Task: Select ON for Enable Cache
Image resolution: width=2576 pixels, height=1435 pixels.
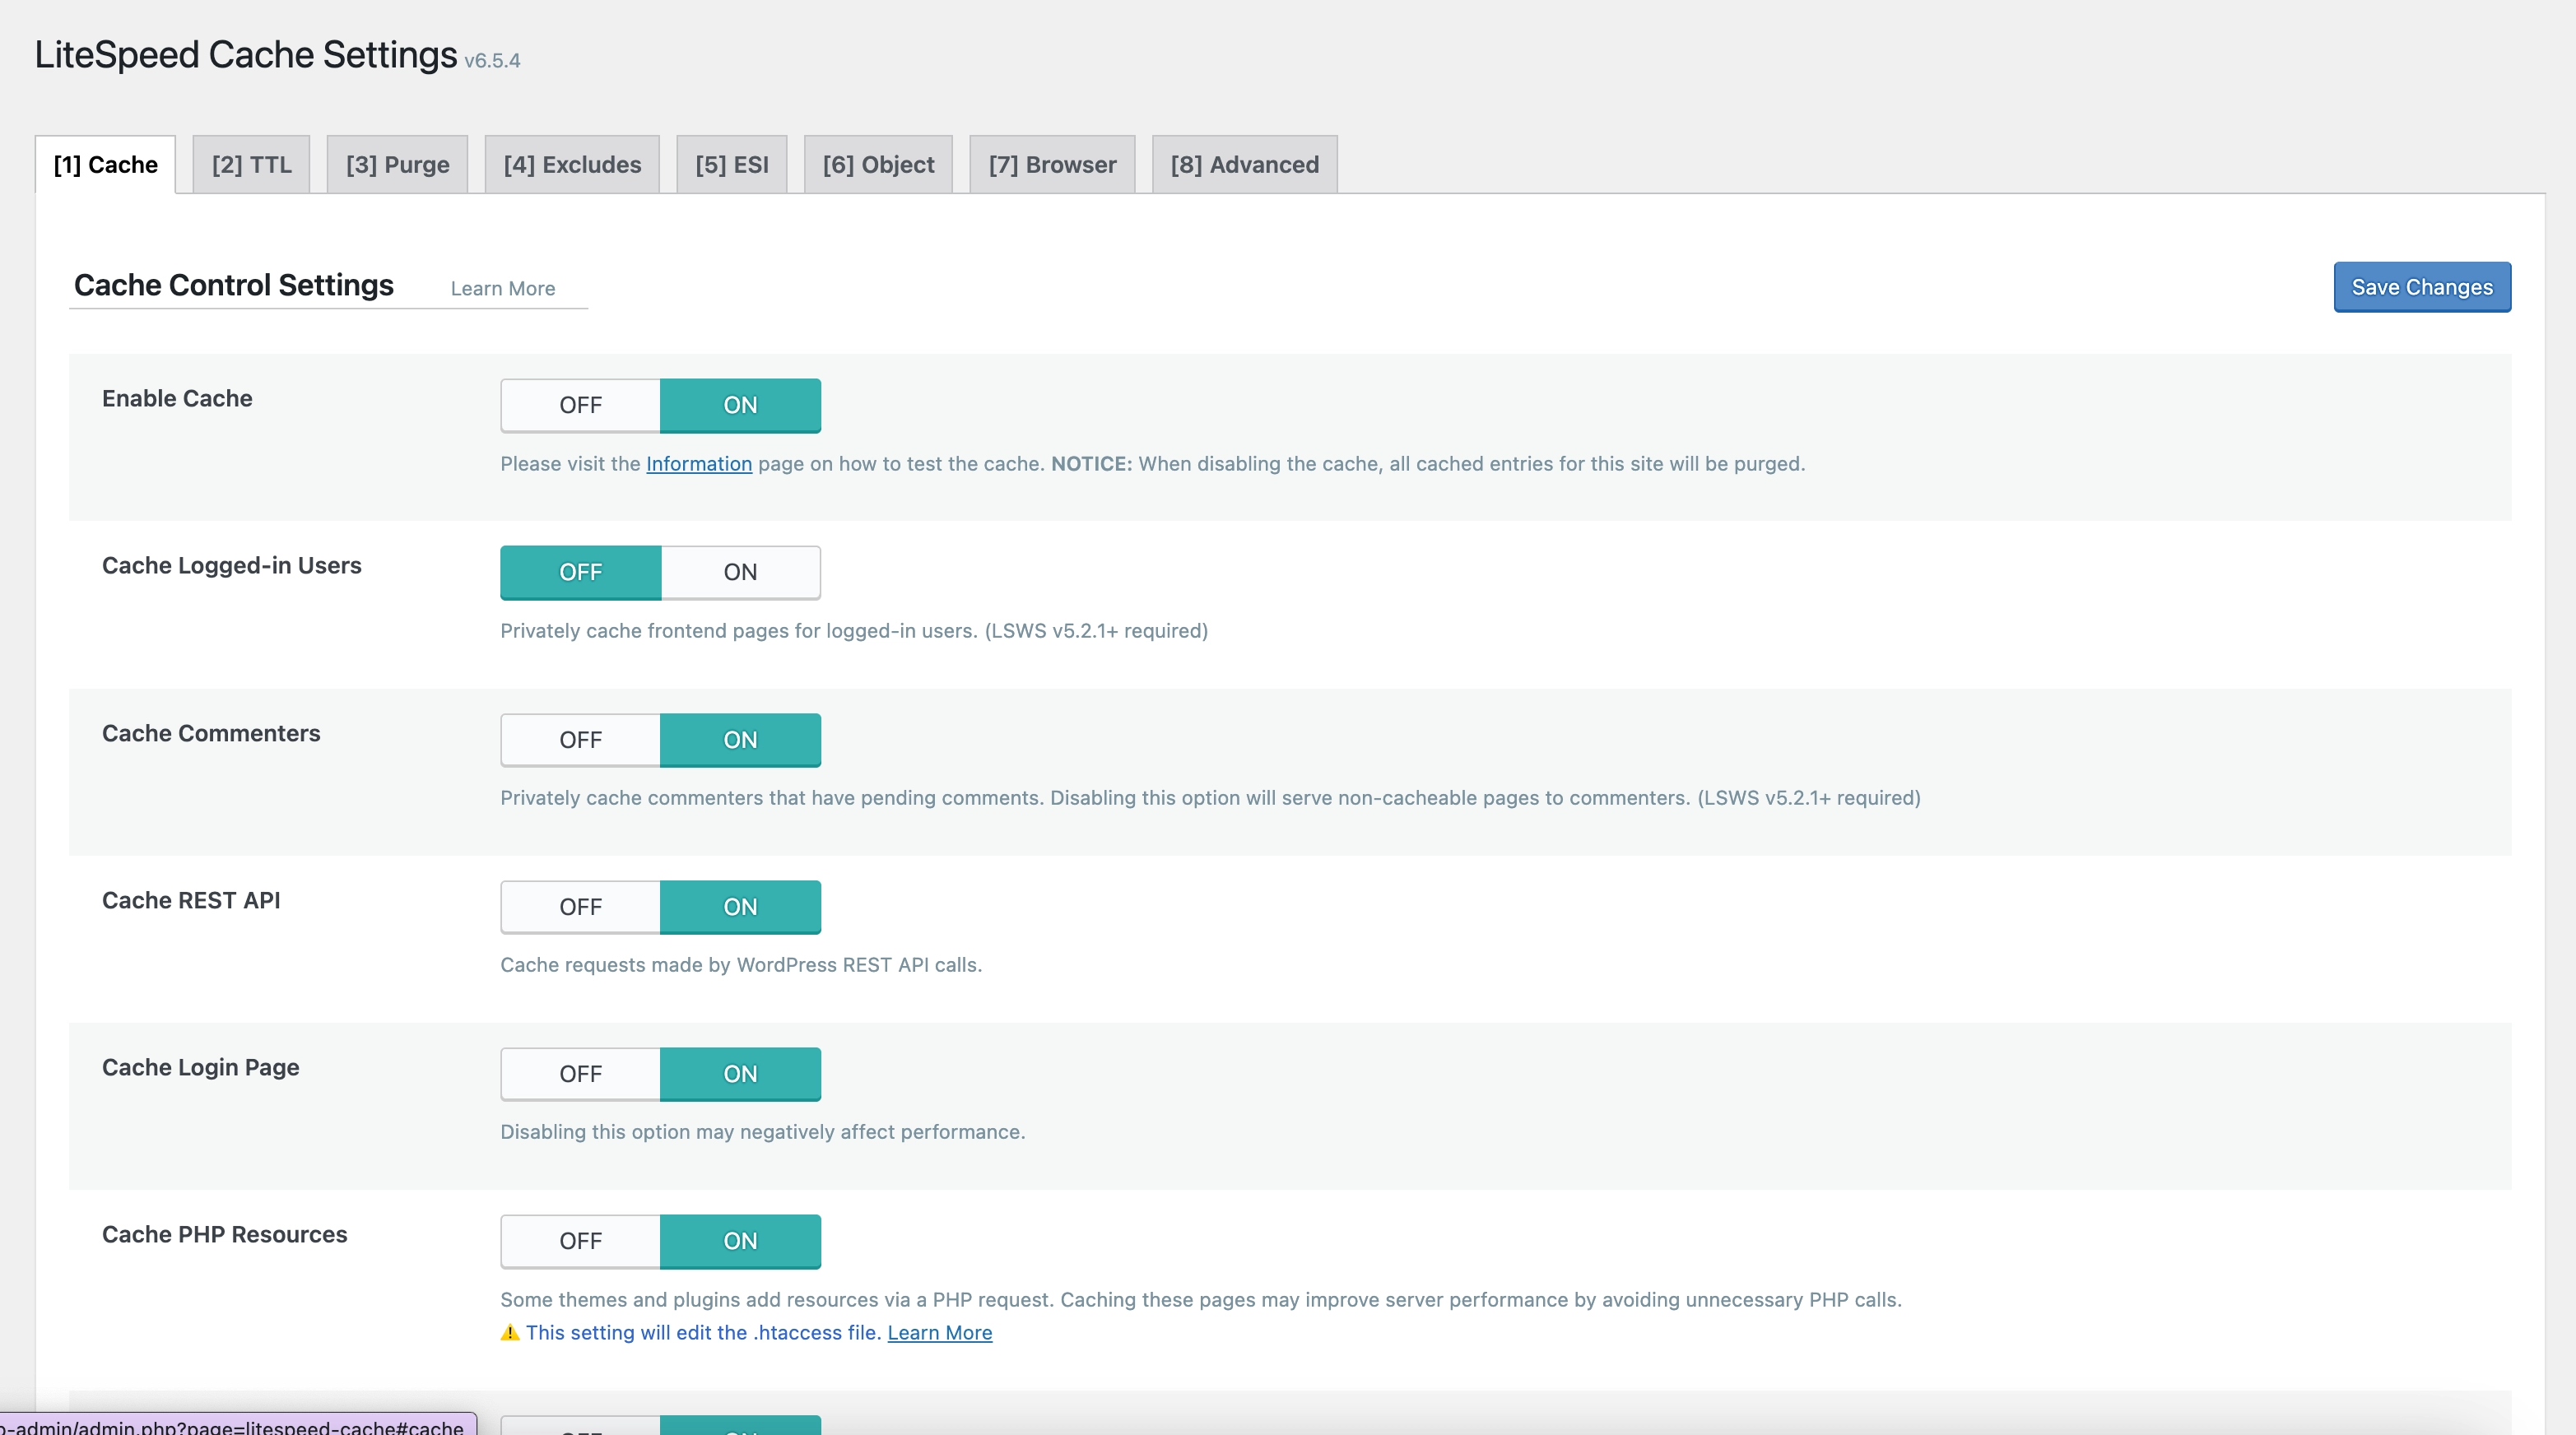Action: click(x=740, y=405)
